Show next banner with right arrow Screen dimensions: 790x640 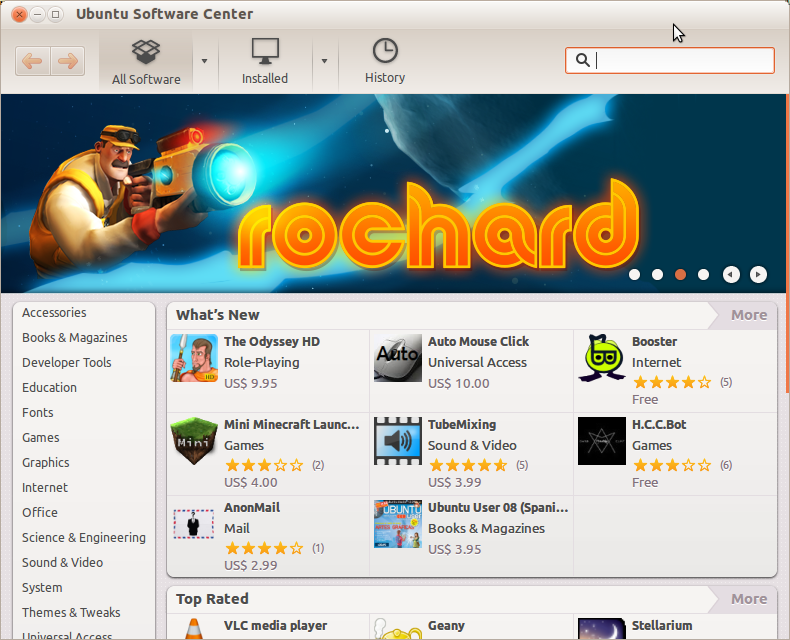[x=758, y=274]
